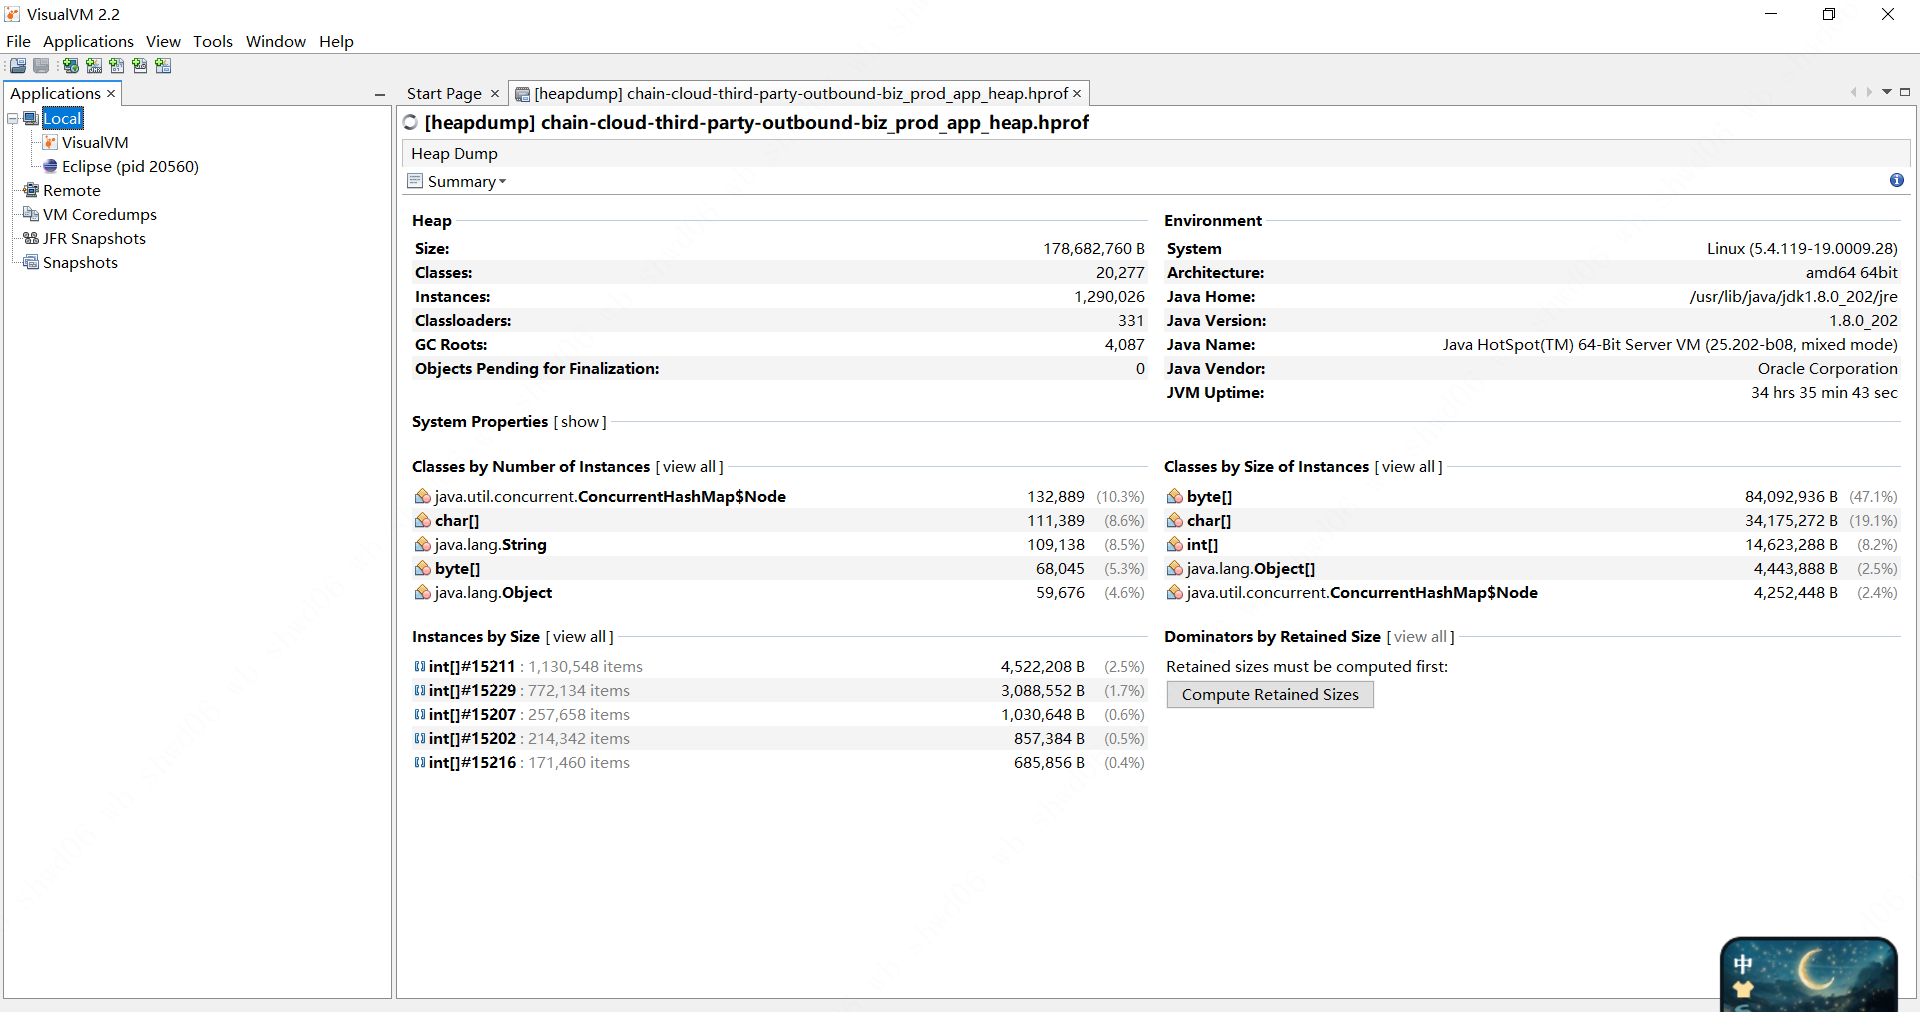Select JFR Snapshots tree item
The height and width of the screenshot is (1012, 1920).
tap(94, 238)
